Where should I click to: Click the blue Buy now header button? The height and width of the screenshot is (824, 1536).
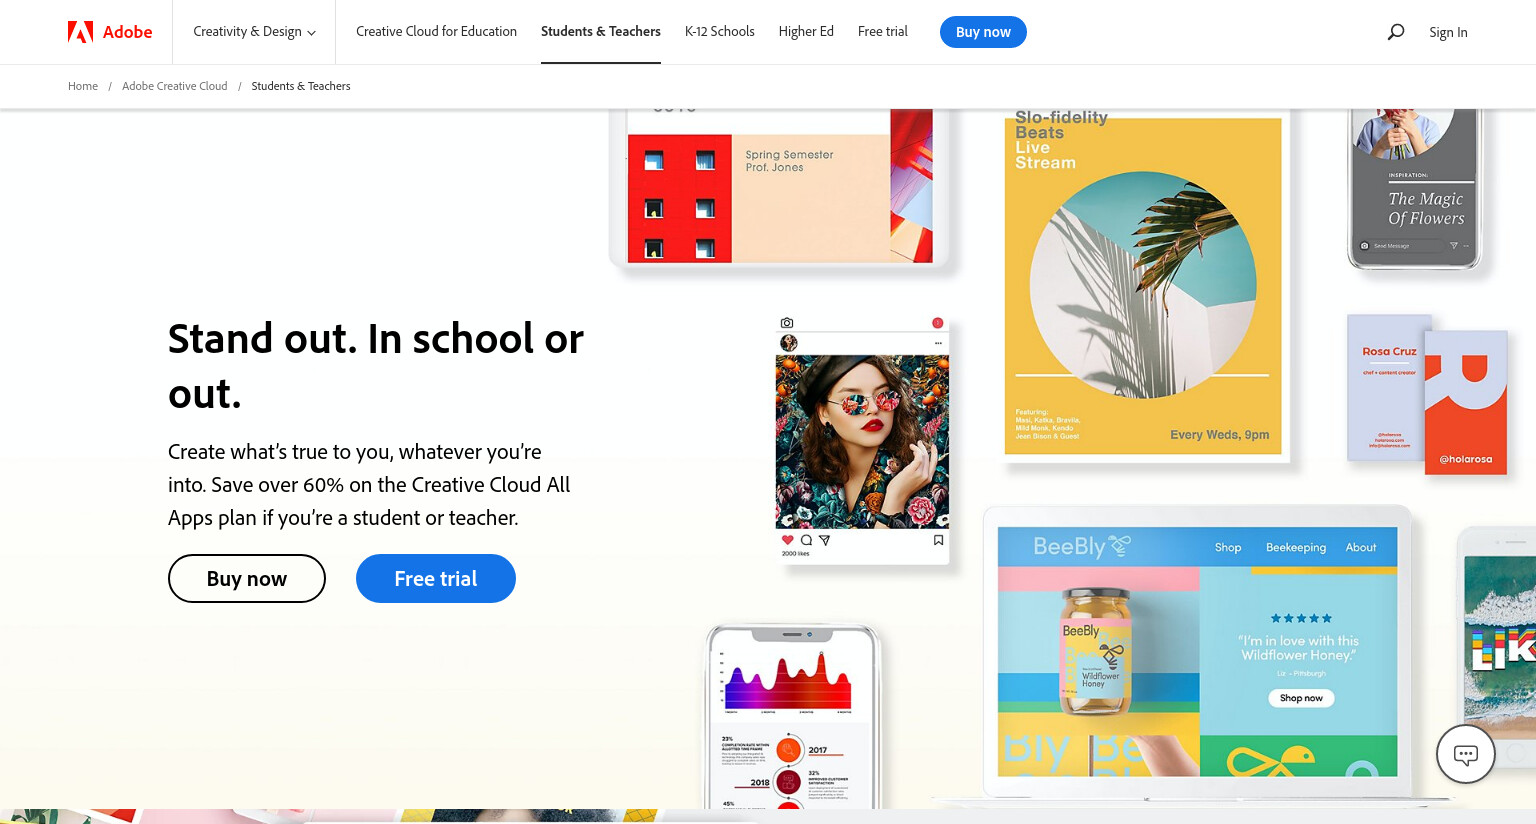click(x=983, y=32)
